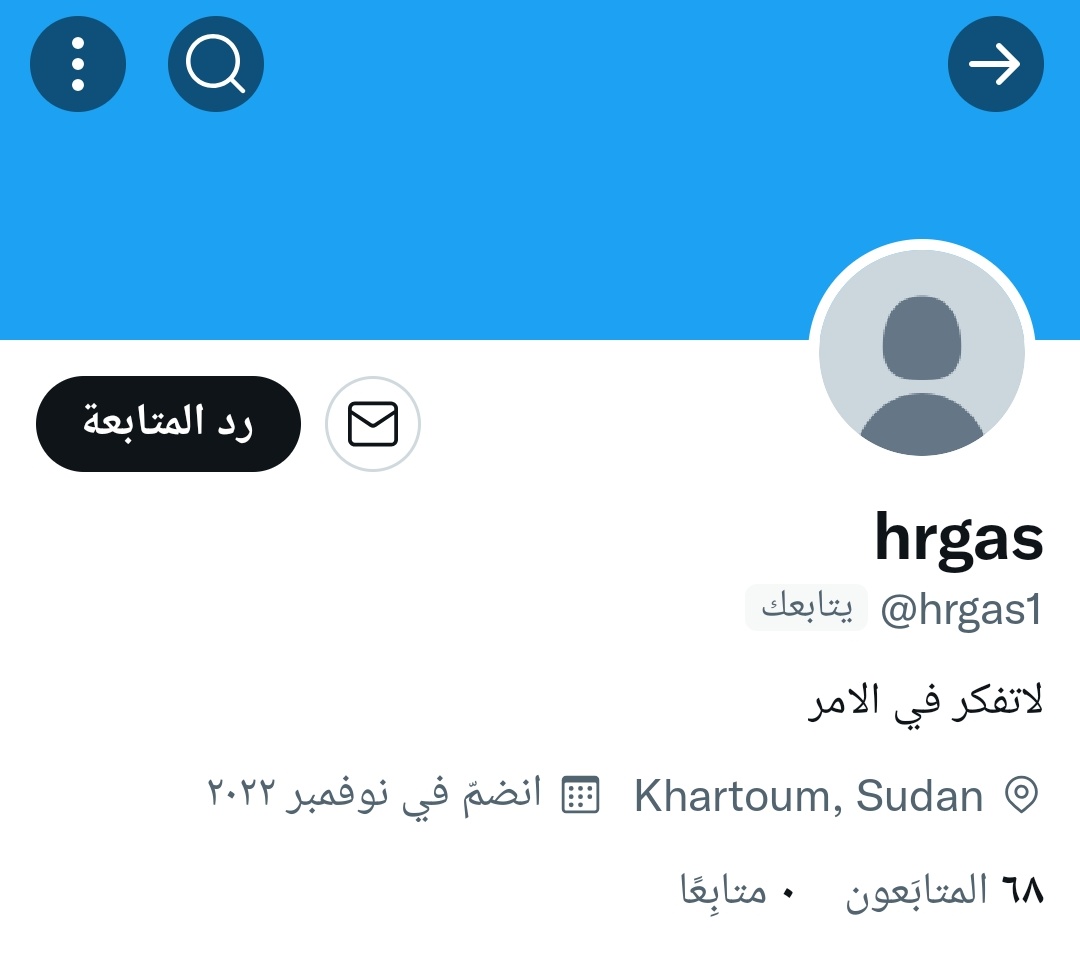The width and height of the screenshot is (1080, 957).
Task: Click the Khartoum, Sudan location text
Action: coord(809,796)
